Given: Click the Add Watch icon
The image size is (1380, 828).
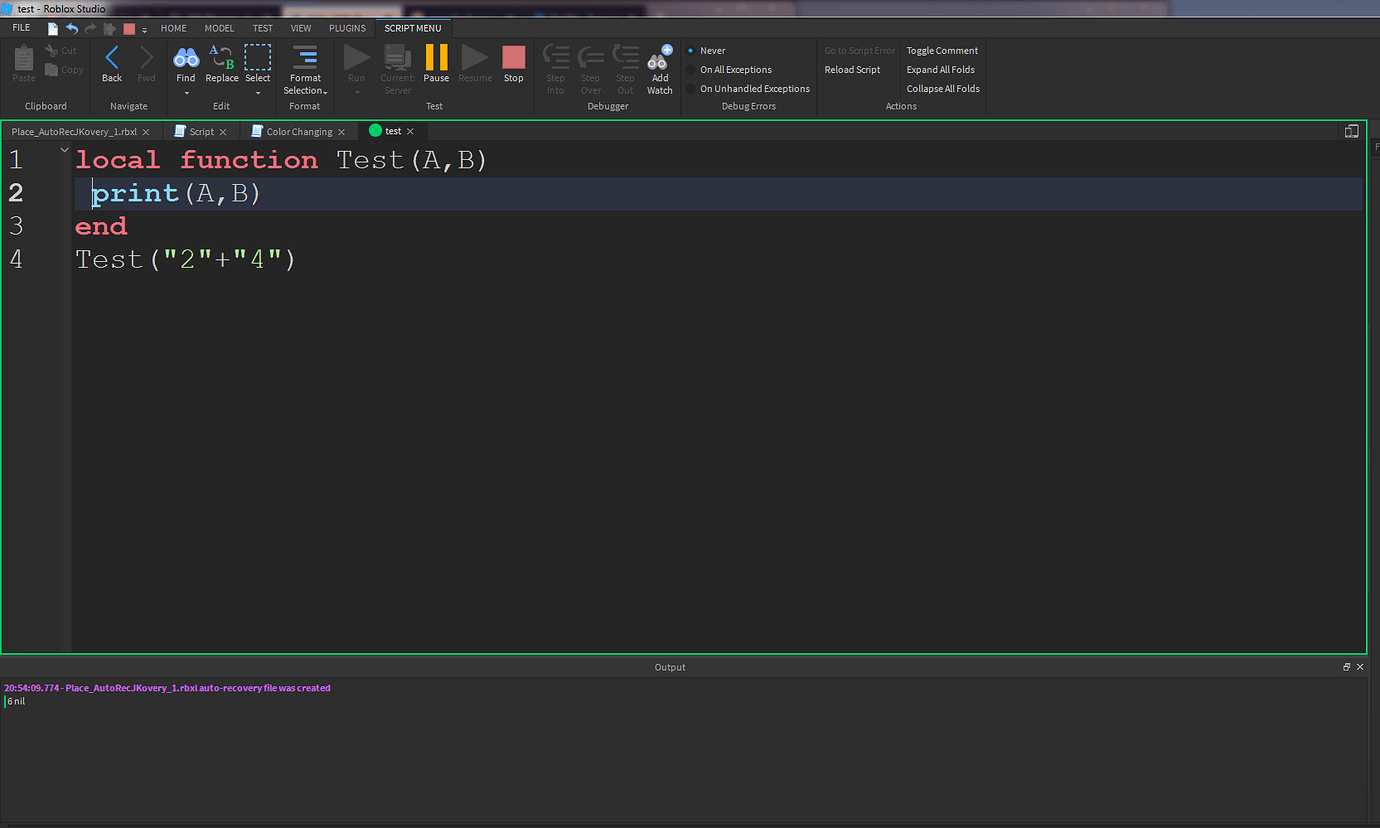Looking at the screenshot, I should (660, 57).
